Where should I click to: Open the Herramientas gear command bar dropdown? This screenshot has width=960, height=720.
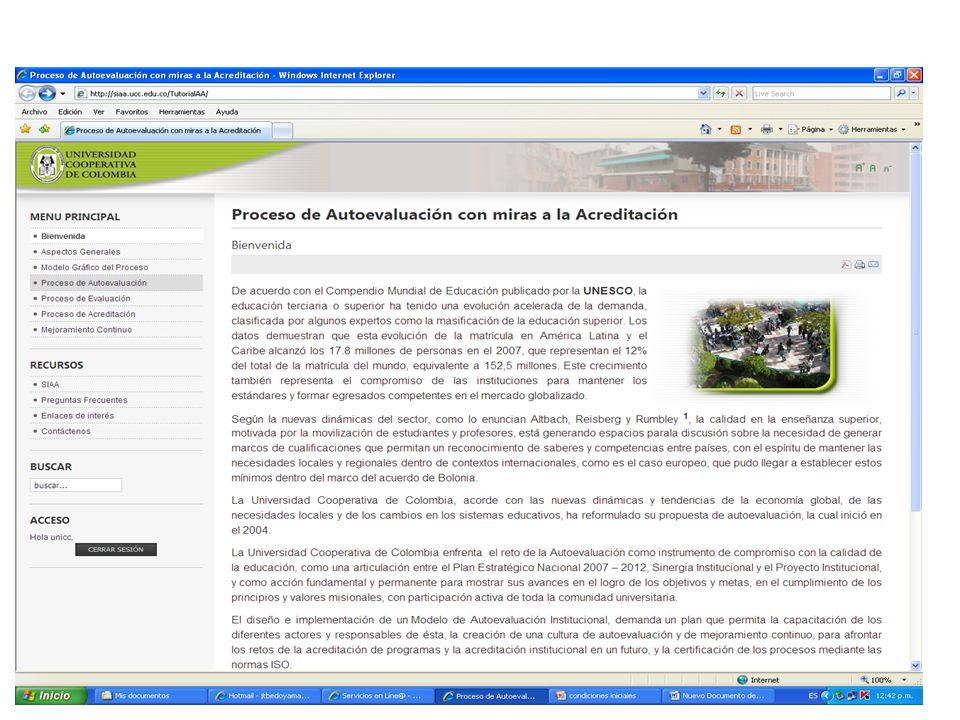coord(872,129)
